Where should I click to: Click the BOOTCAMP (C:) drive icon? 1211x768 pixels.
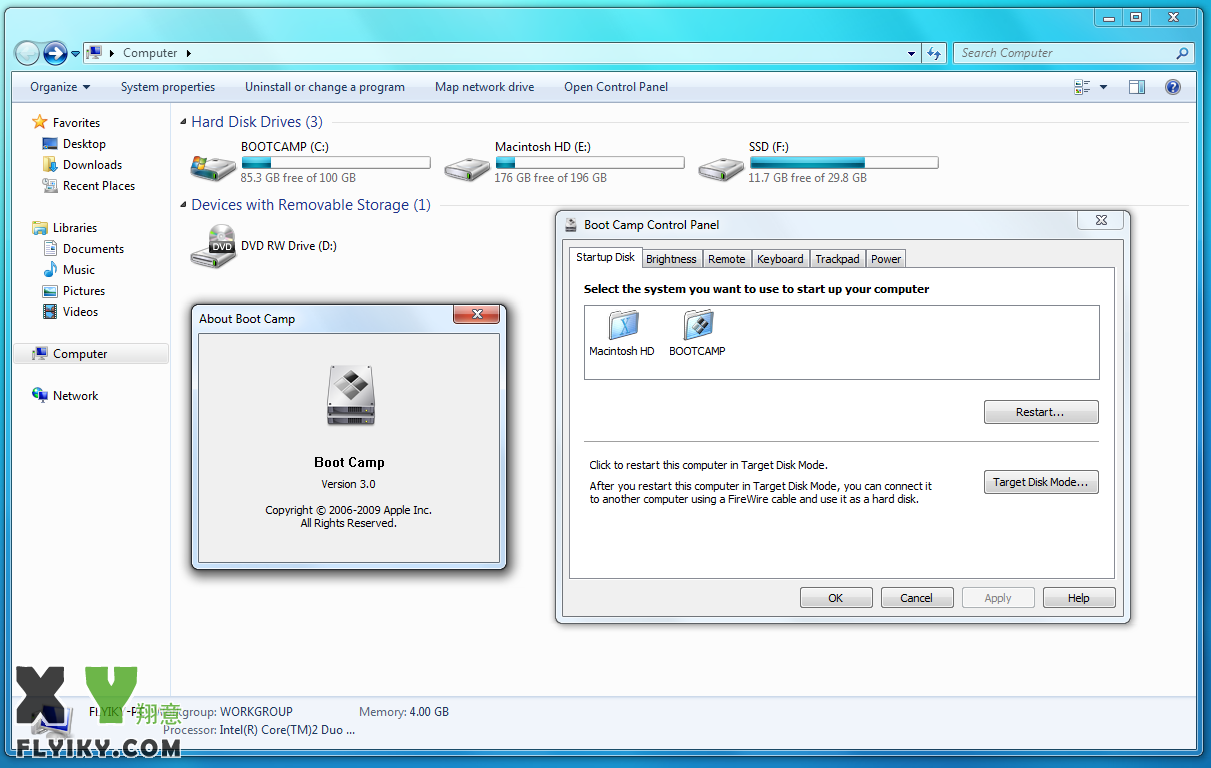pos(213,167)
